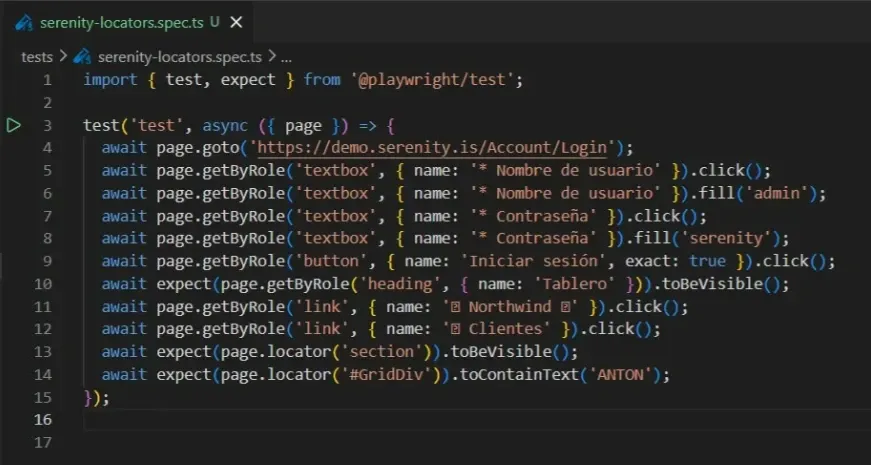Click the Playwright file icon in the tab
871x465 pixels.
coord(24,23)
